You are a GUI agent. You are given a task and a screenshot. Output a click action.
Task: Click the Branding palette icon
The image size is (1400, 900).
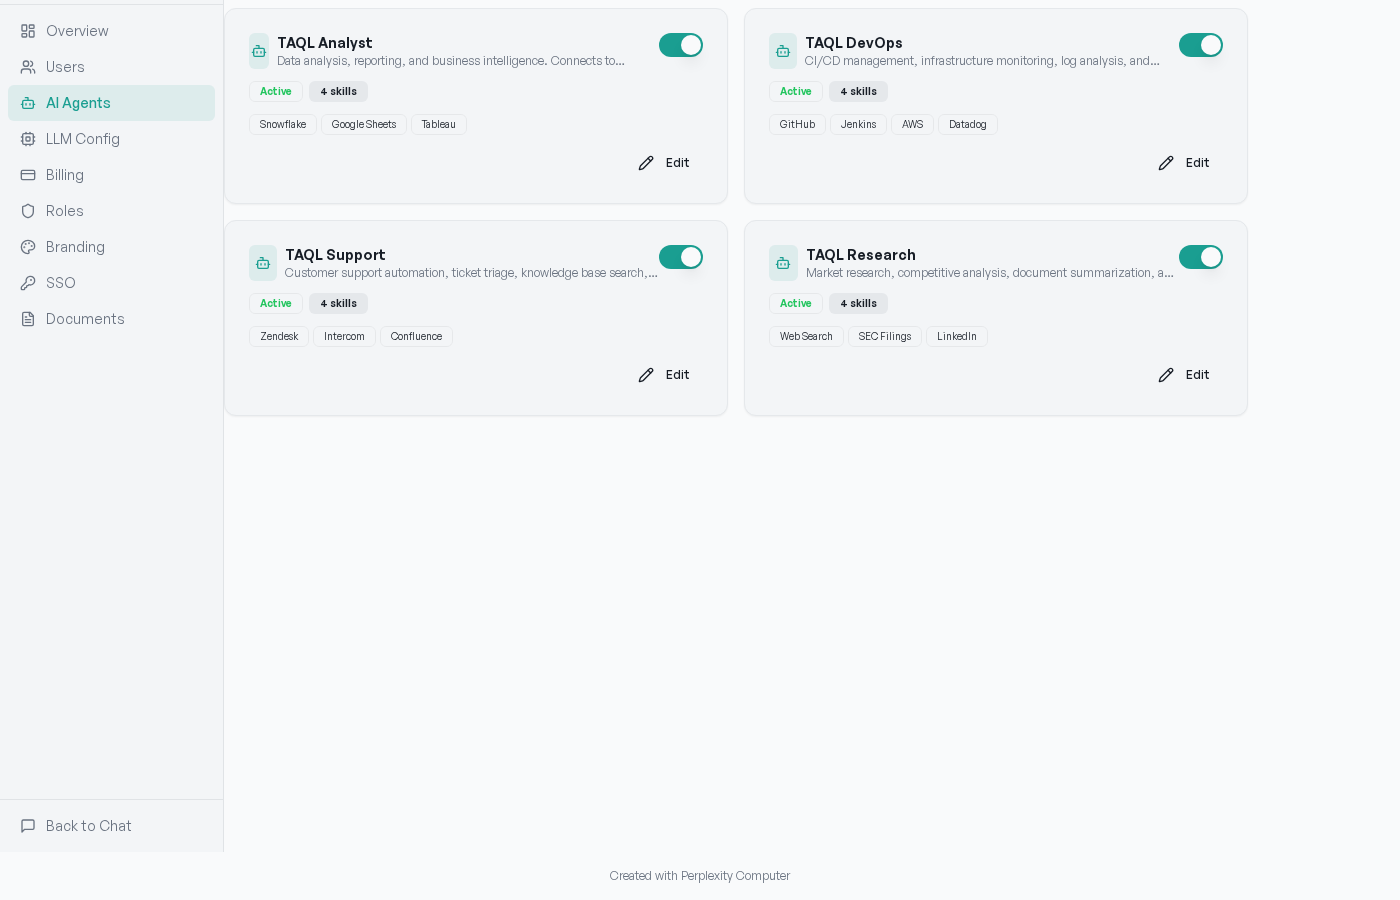pyautogui.click(x=28, y=247)
